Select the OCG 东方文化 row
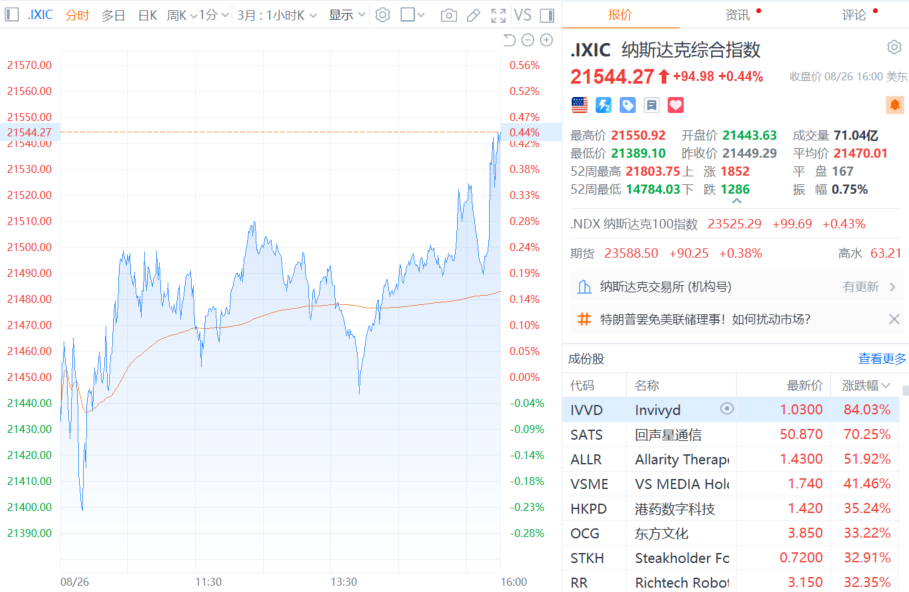909x592 pixels. [730, 533]
